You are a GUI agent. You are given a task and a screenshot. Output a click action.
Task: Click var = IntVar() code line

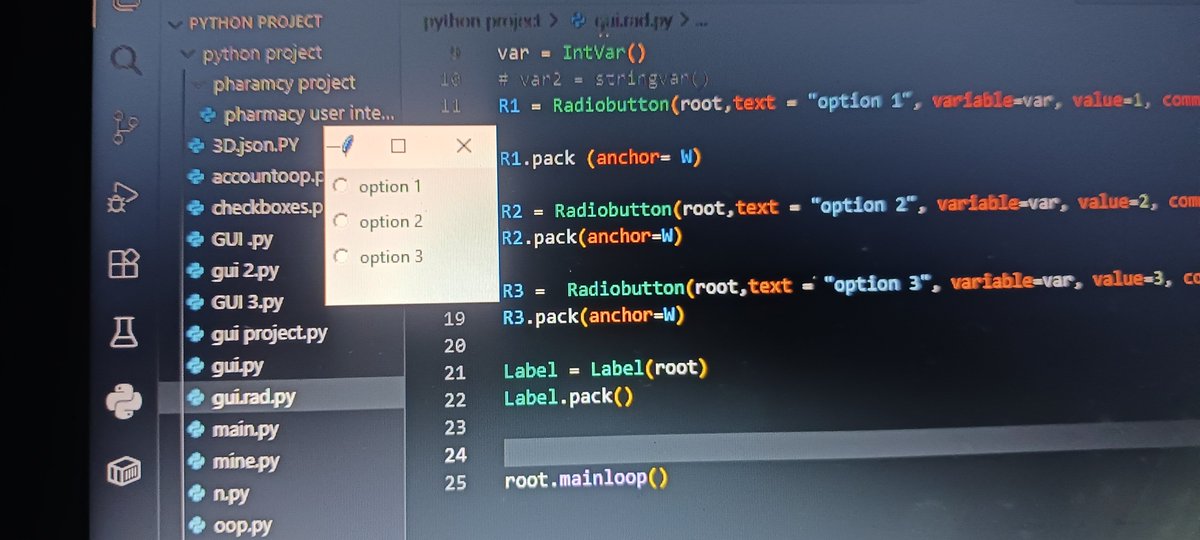click(571, 53)
